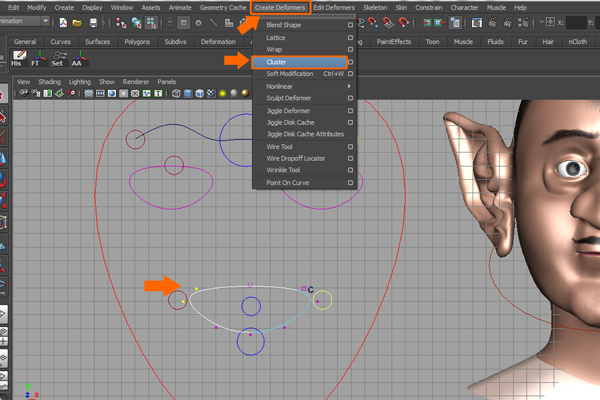Open Sculpt Deformer options box
600x400 pixels.
pos(350,98)
